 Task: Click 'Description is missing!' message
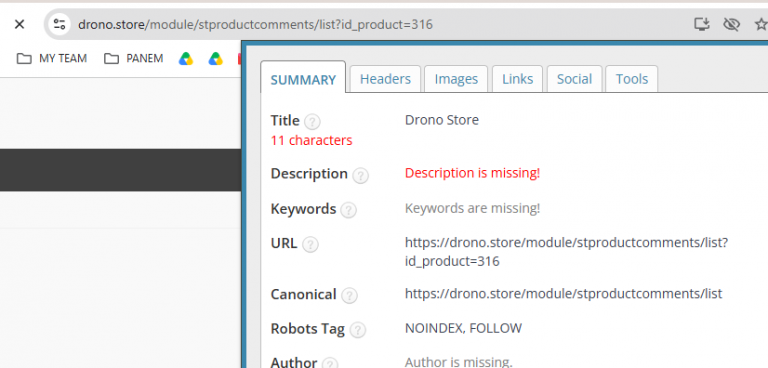click(473, 173)
